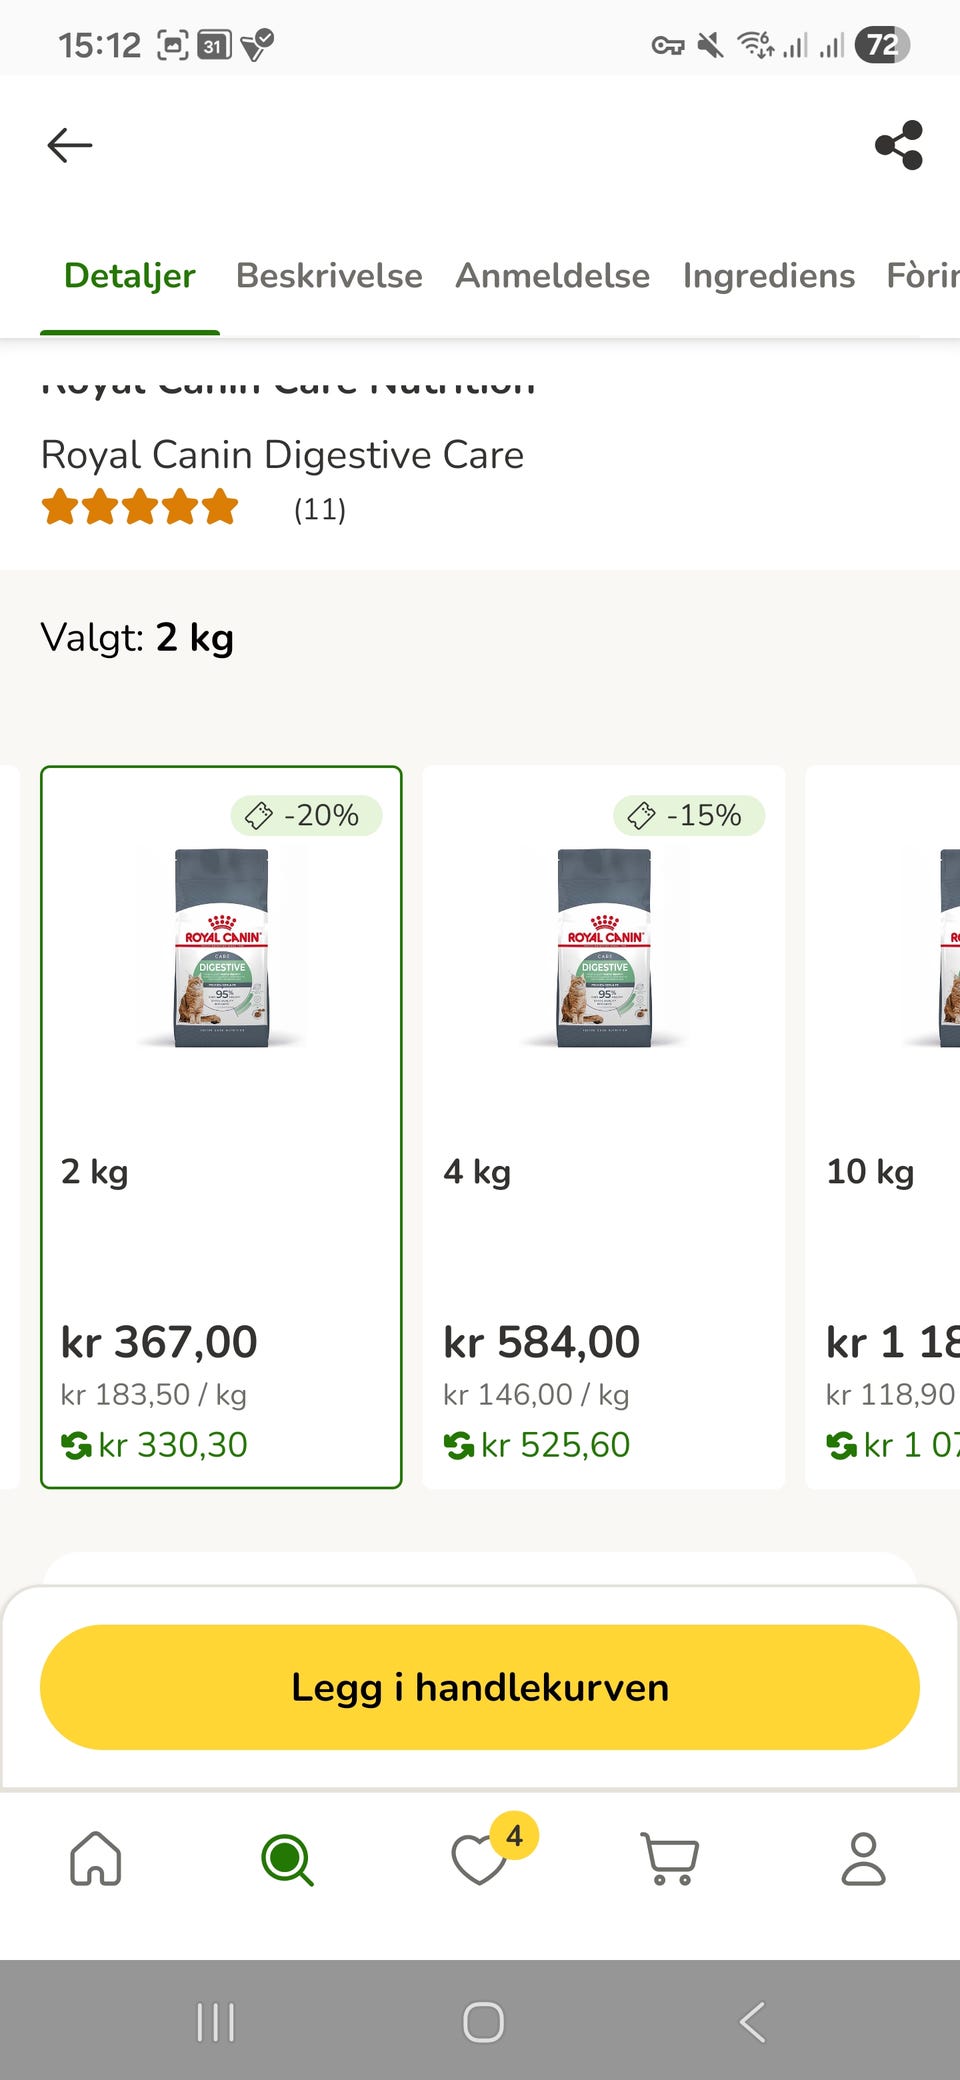Screen dimensions: 960x2080
Task: Tap Legg i handlekurven button
Action: point(480,1687)
